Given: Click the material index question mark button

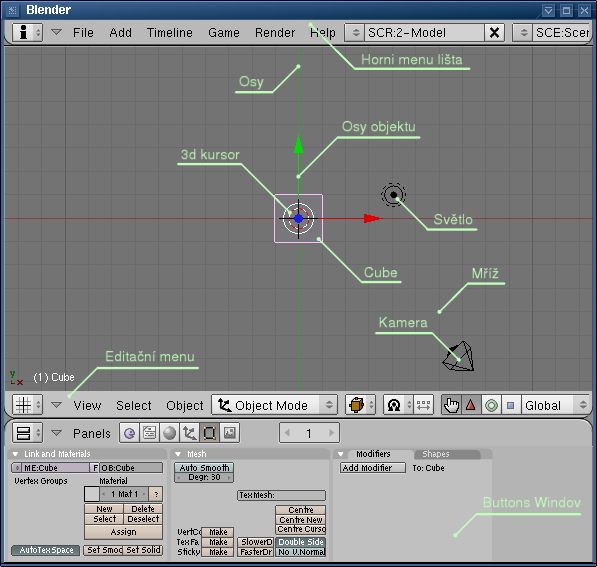Looking at the screenshot, I should [x=156, y=494].
